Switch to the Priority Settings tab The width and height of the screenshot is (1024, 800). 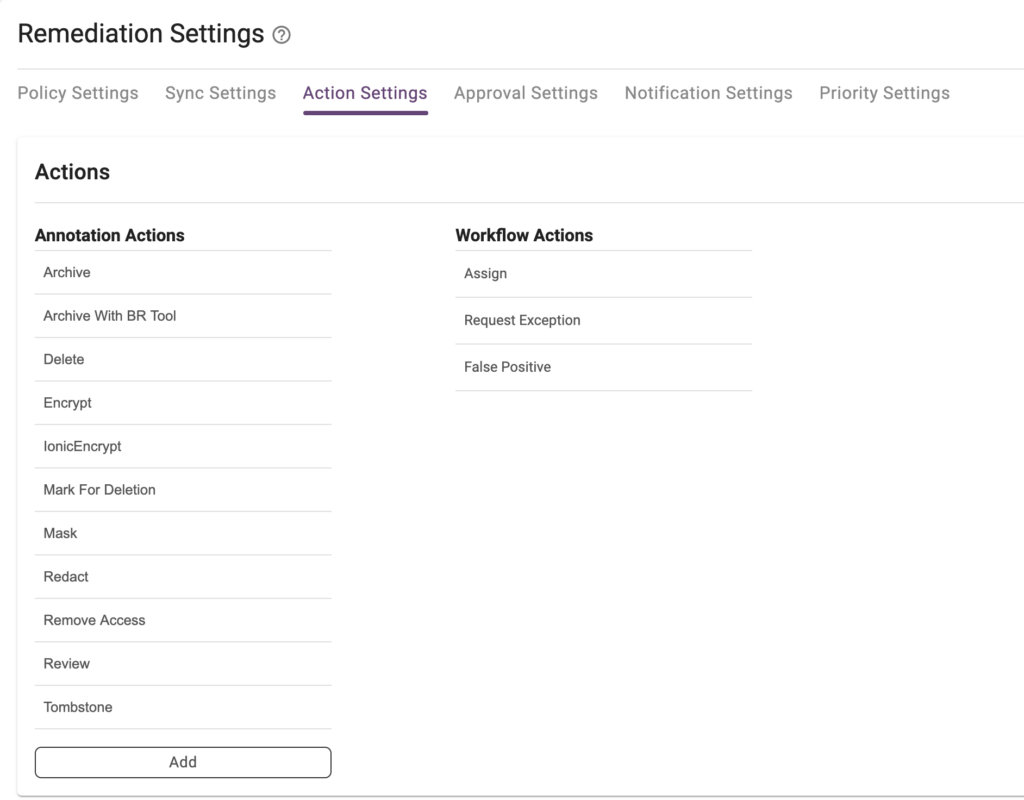(884, 93)
